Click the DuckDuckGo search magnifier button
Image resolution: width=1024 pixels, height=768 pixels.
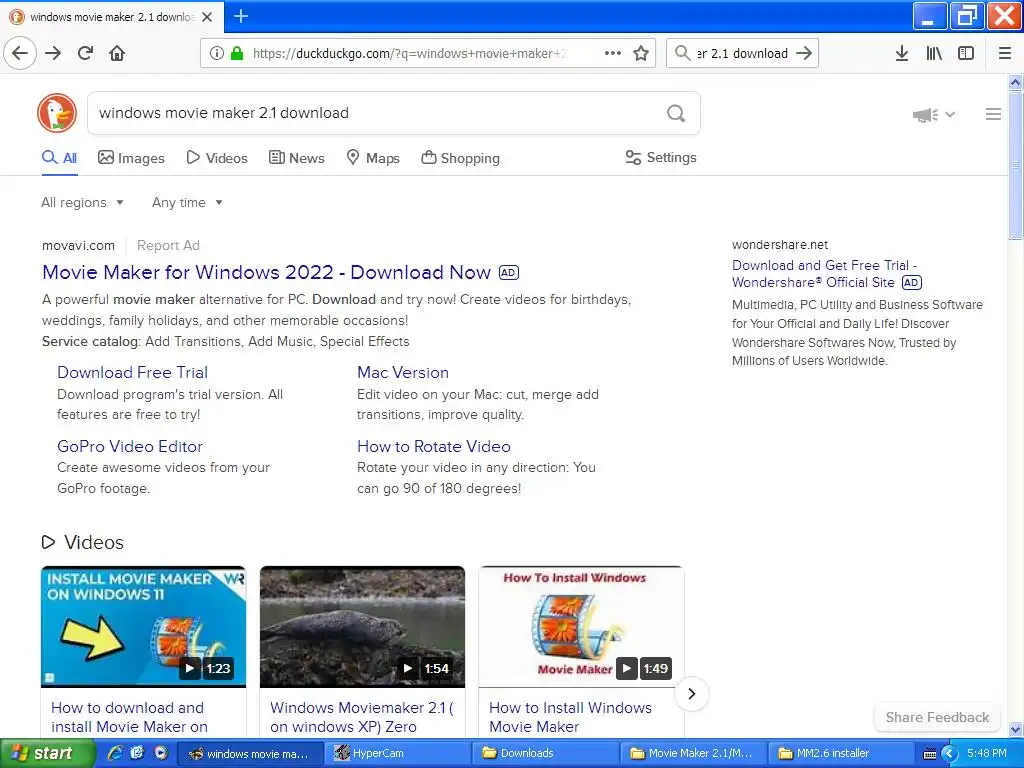676,114
